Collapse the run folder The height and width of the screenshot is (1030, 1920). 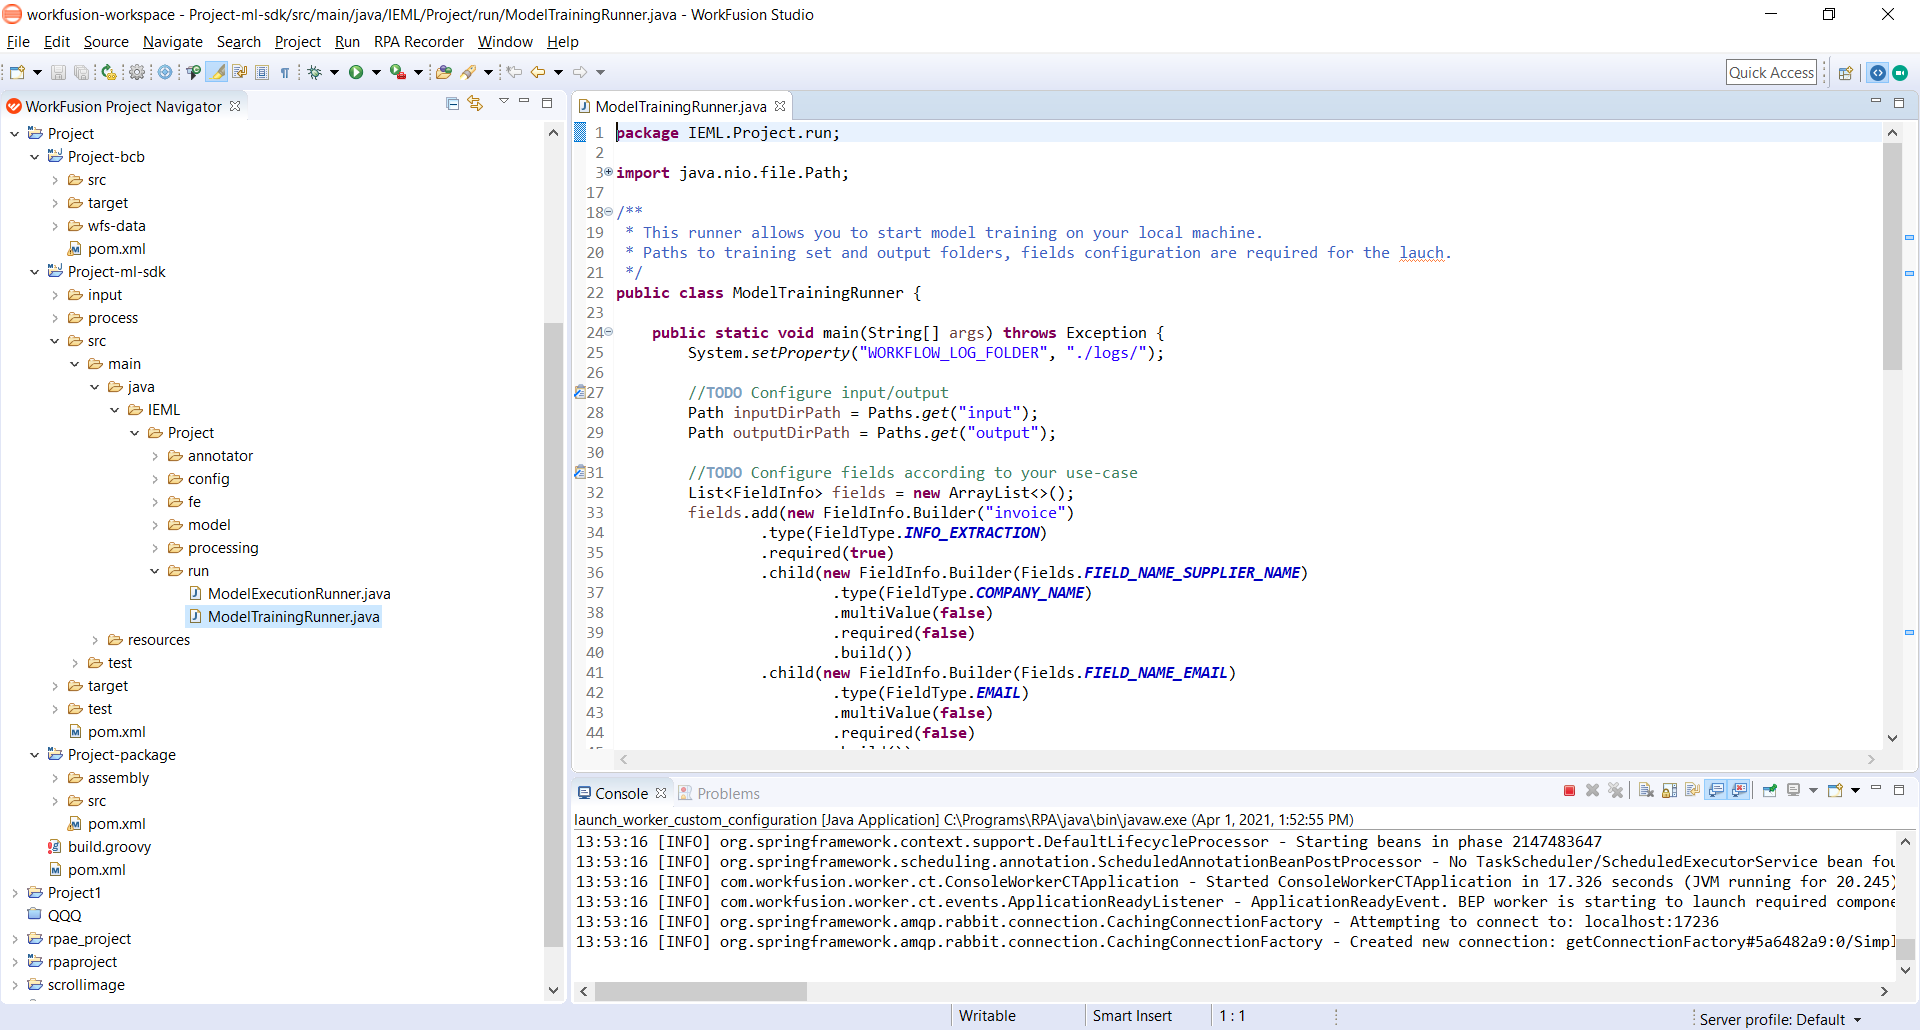(155, 571)
